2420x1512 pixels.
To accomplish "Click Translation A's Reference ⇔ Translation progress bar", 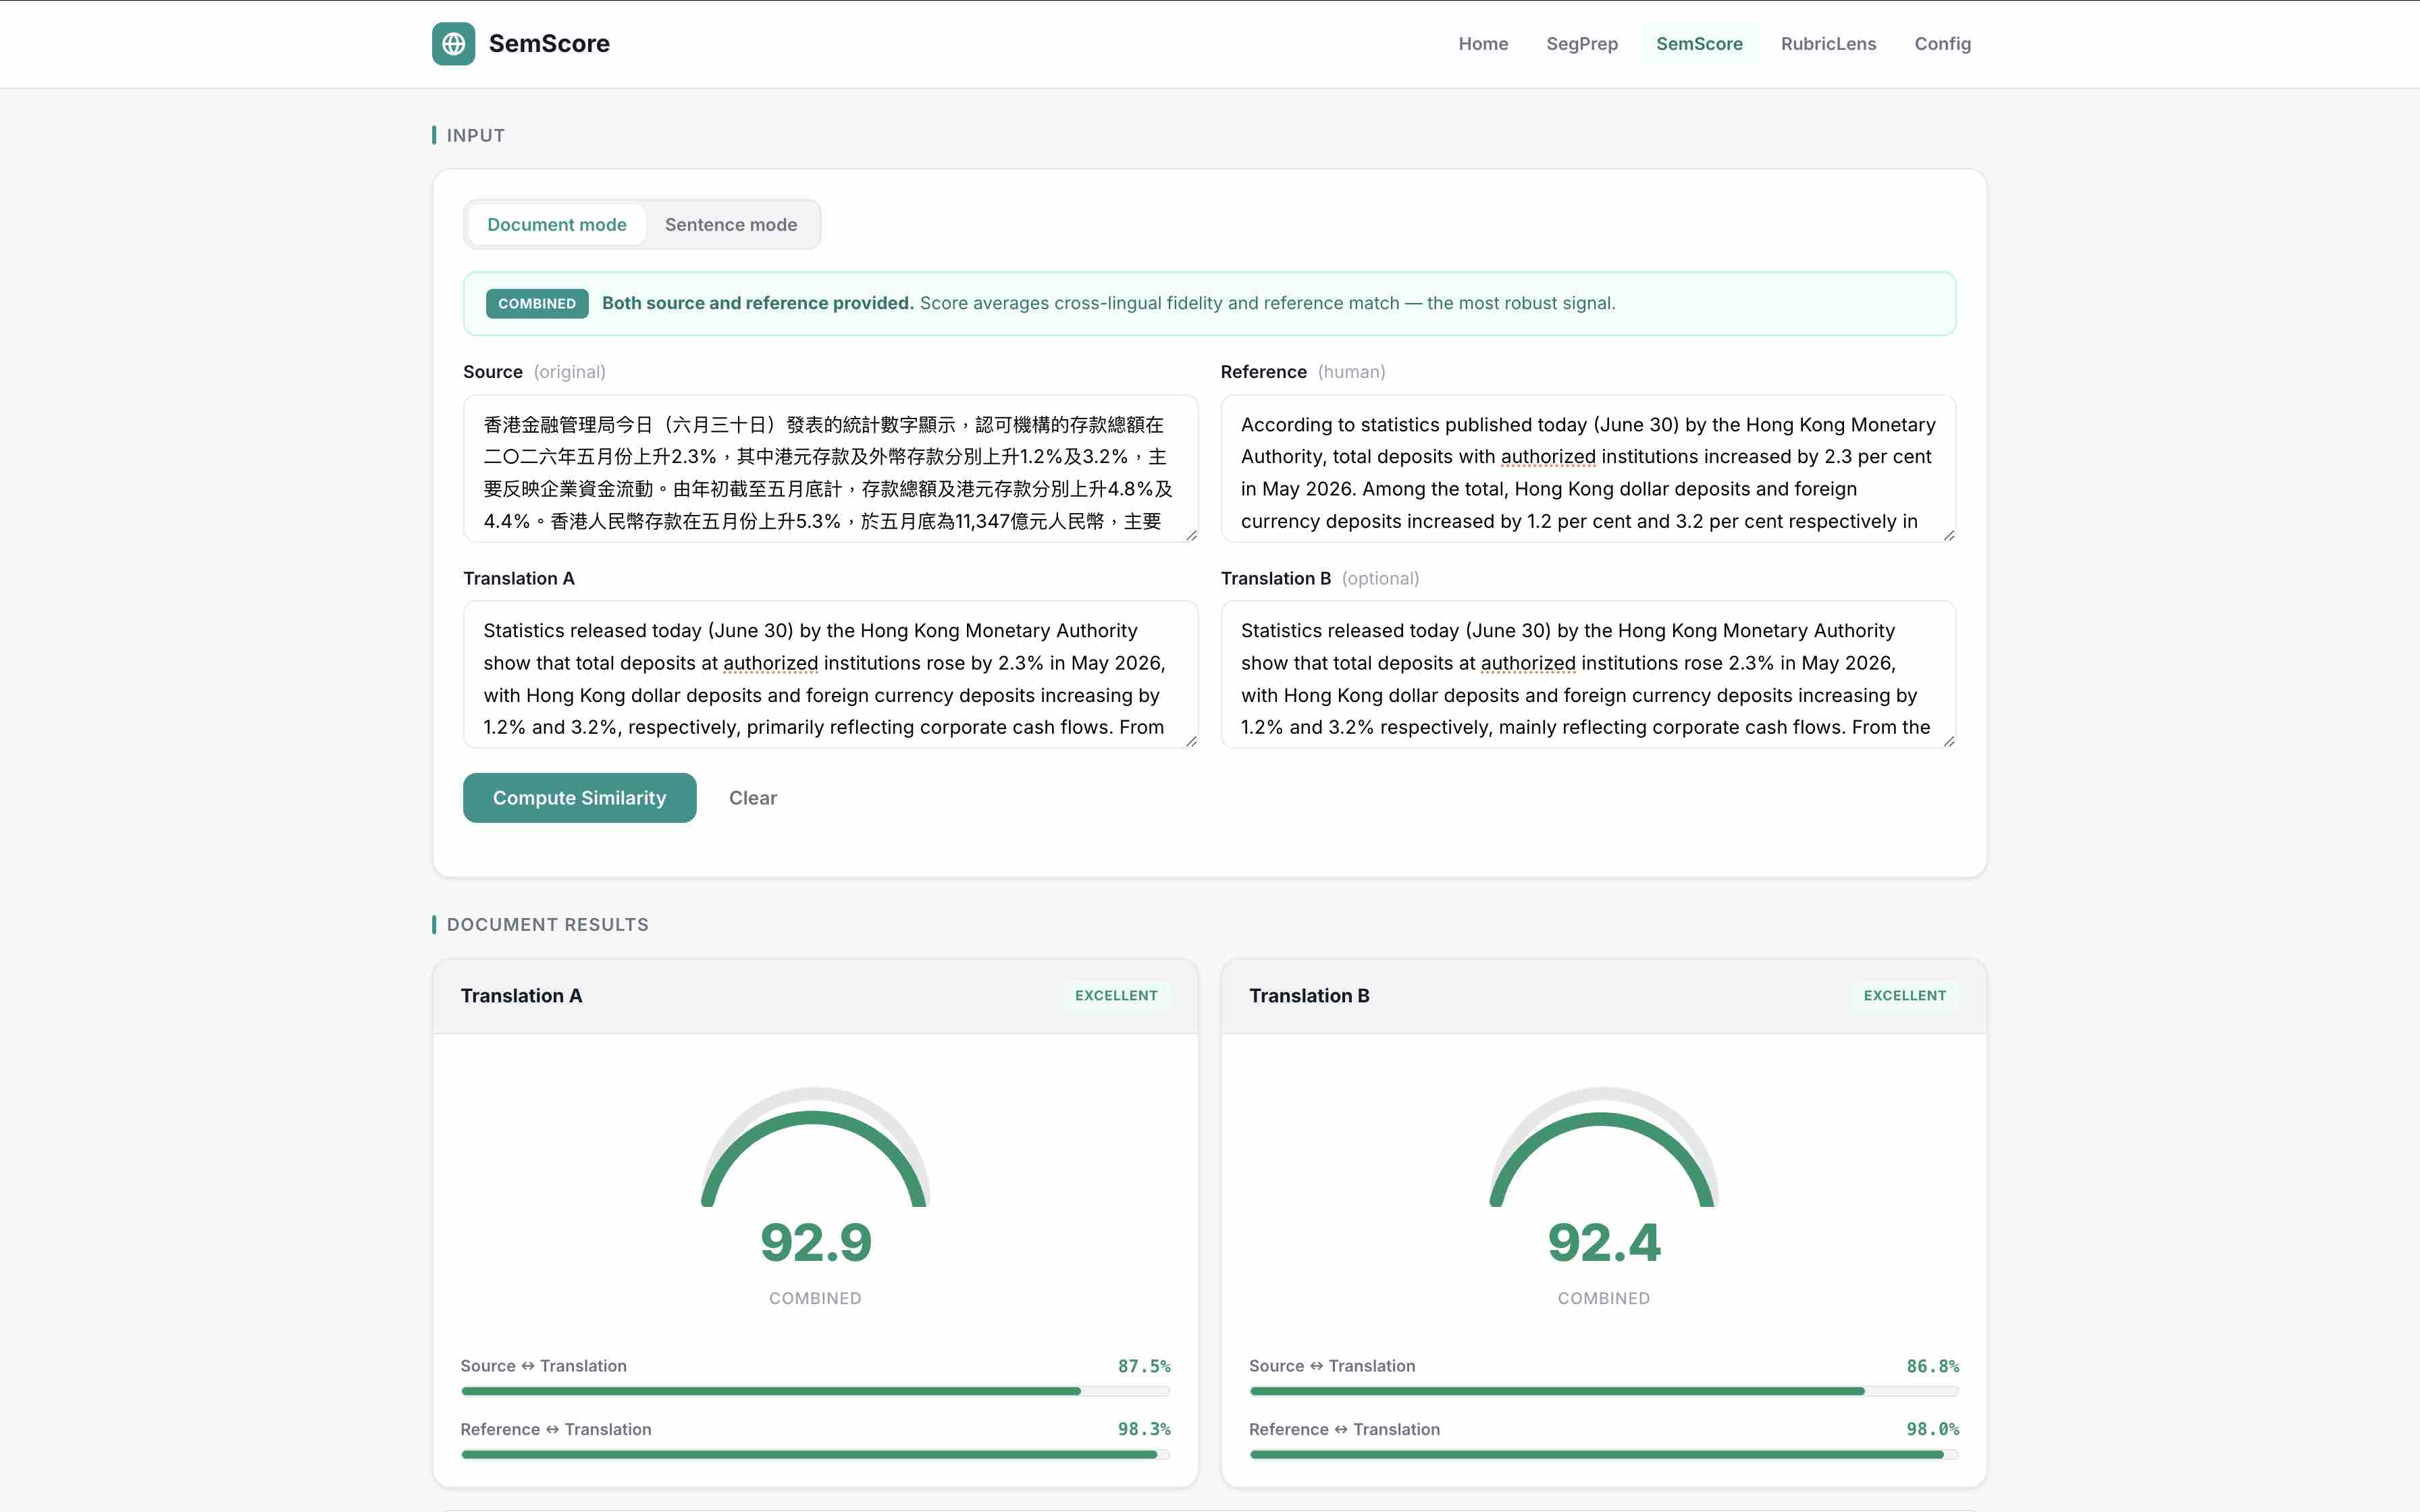I will 815,1454.
